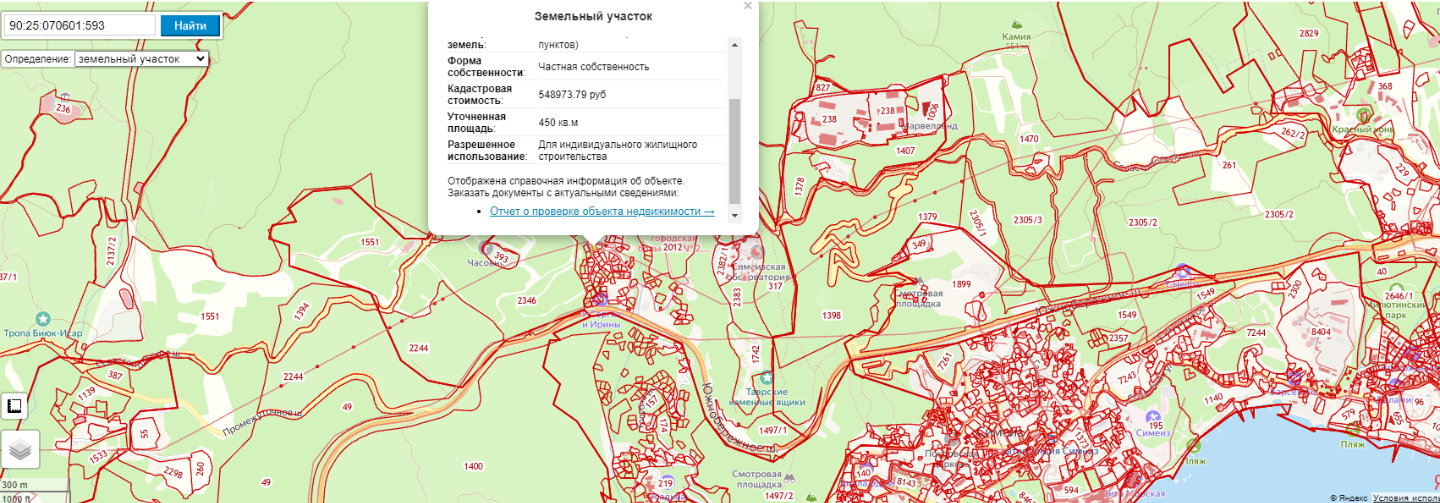The image size is (1440, 503).
Task: Click the Симеиз town marker icon
Action: coord(1153,415)
